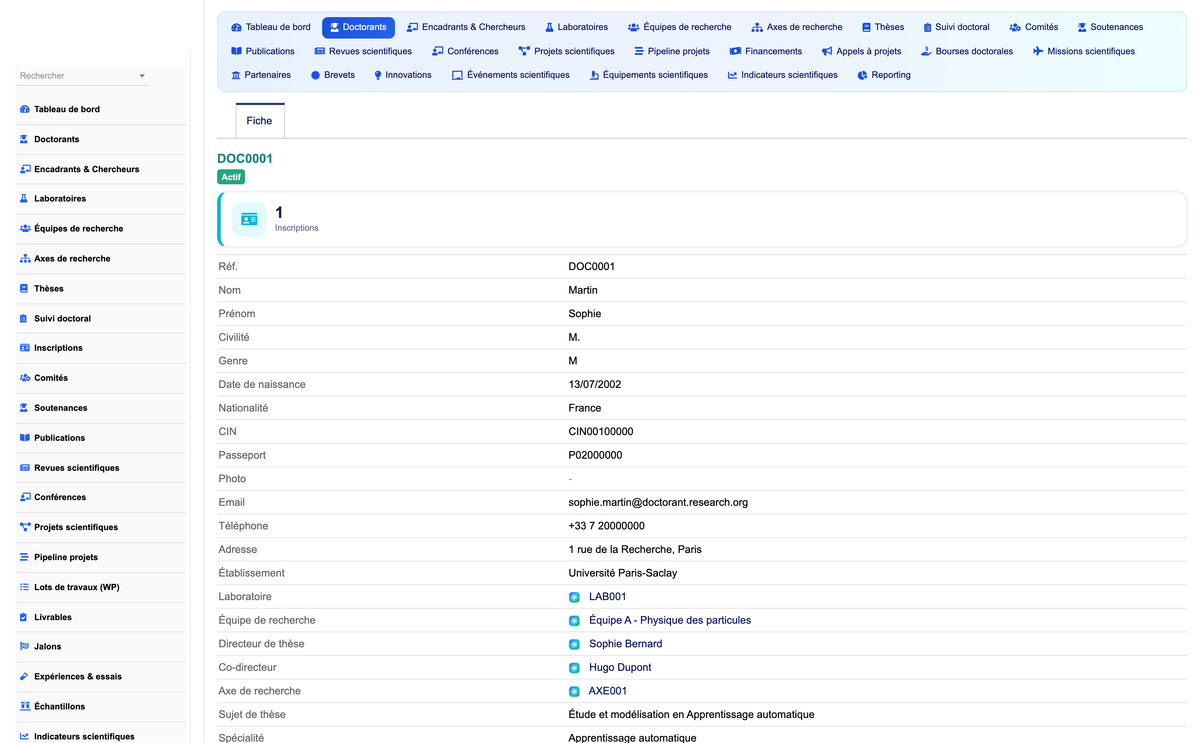Open Équipements scientifiques in top menu
The height and width of the screenshot is (743, 1200).
(x=649, y=75)
